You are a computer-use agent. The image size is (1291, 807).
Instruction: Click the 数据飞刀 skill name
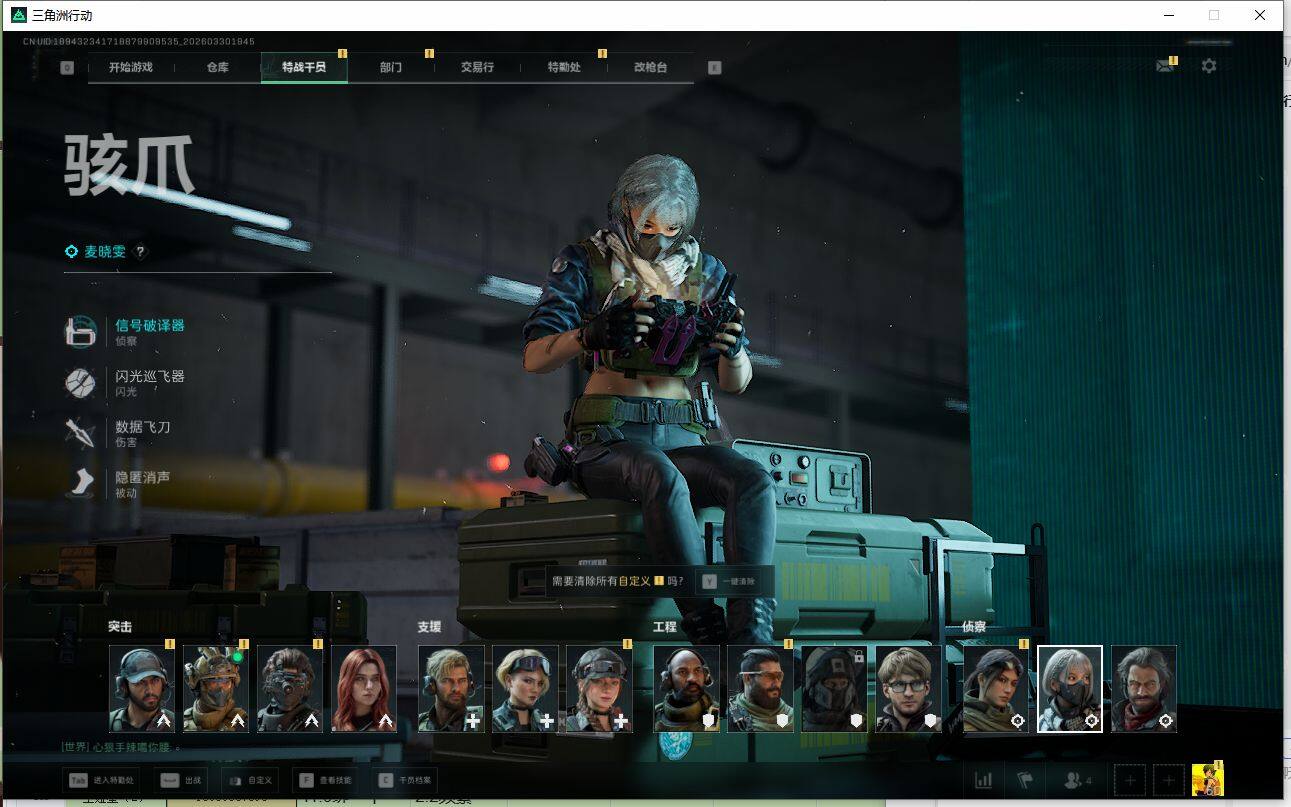click(x=143, y=427)
